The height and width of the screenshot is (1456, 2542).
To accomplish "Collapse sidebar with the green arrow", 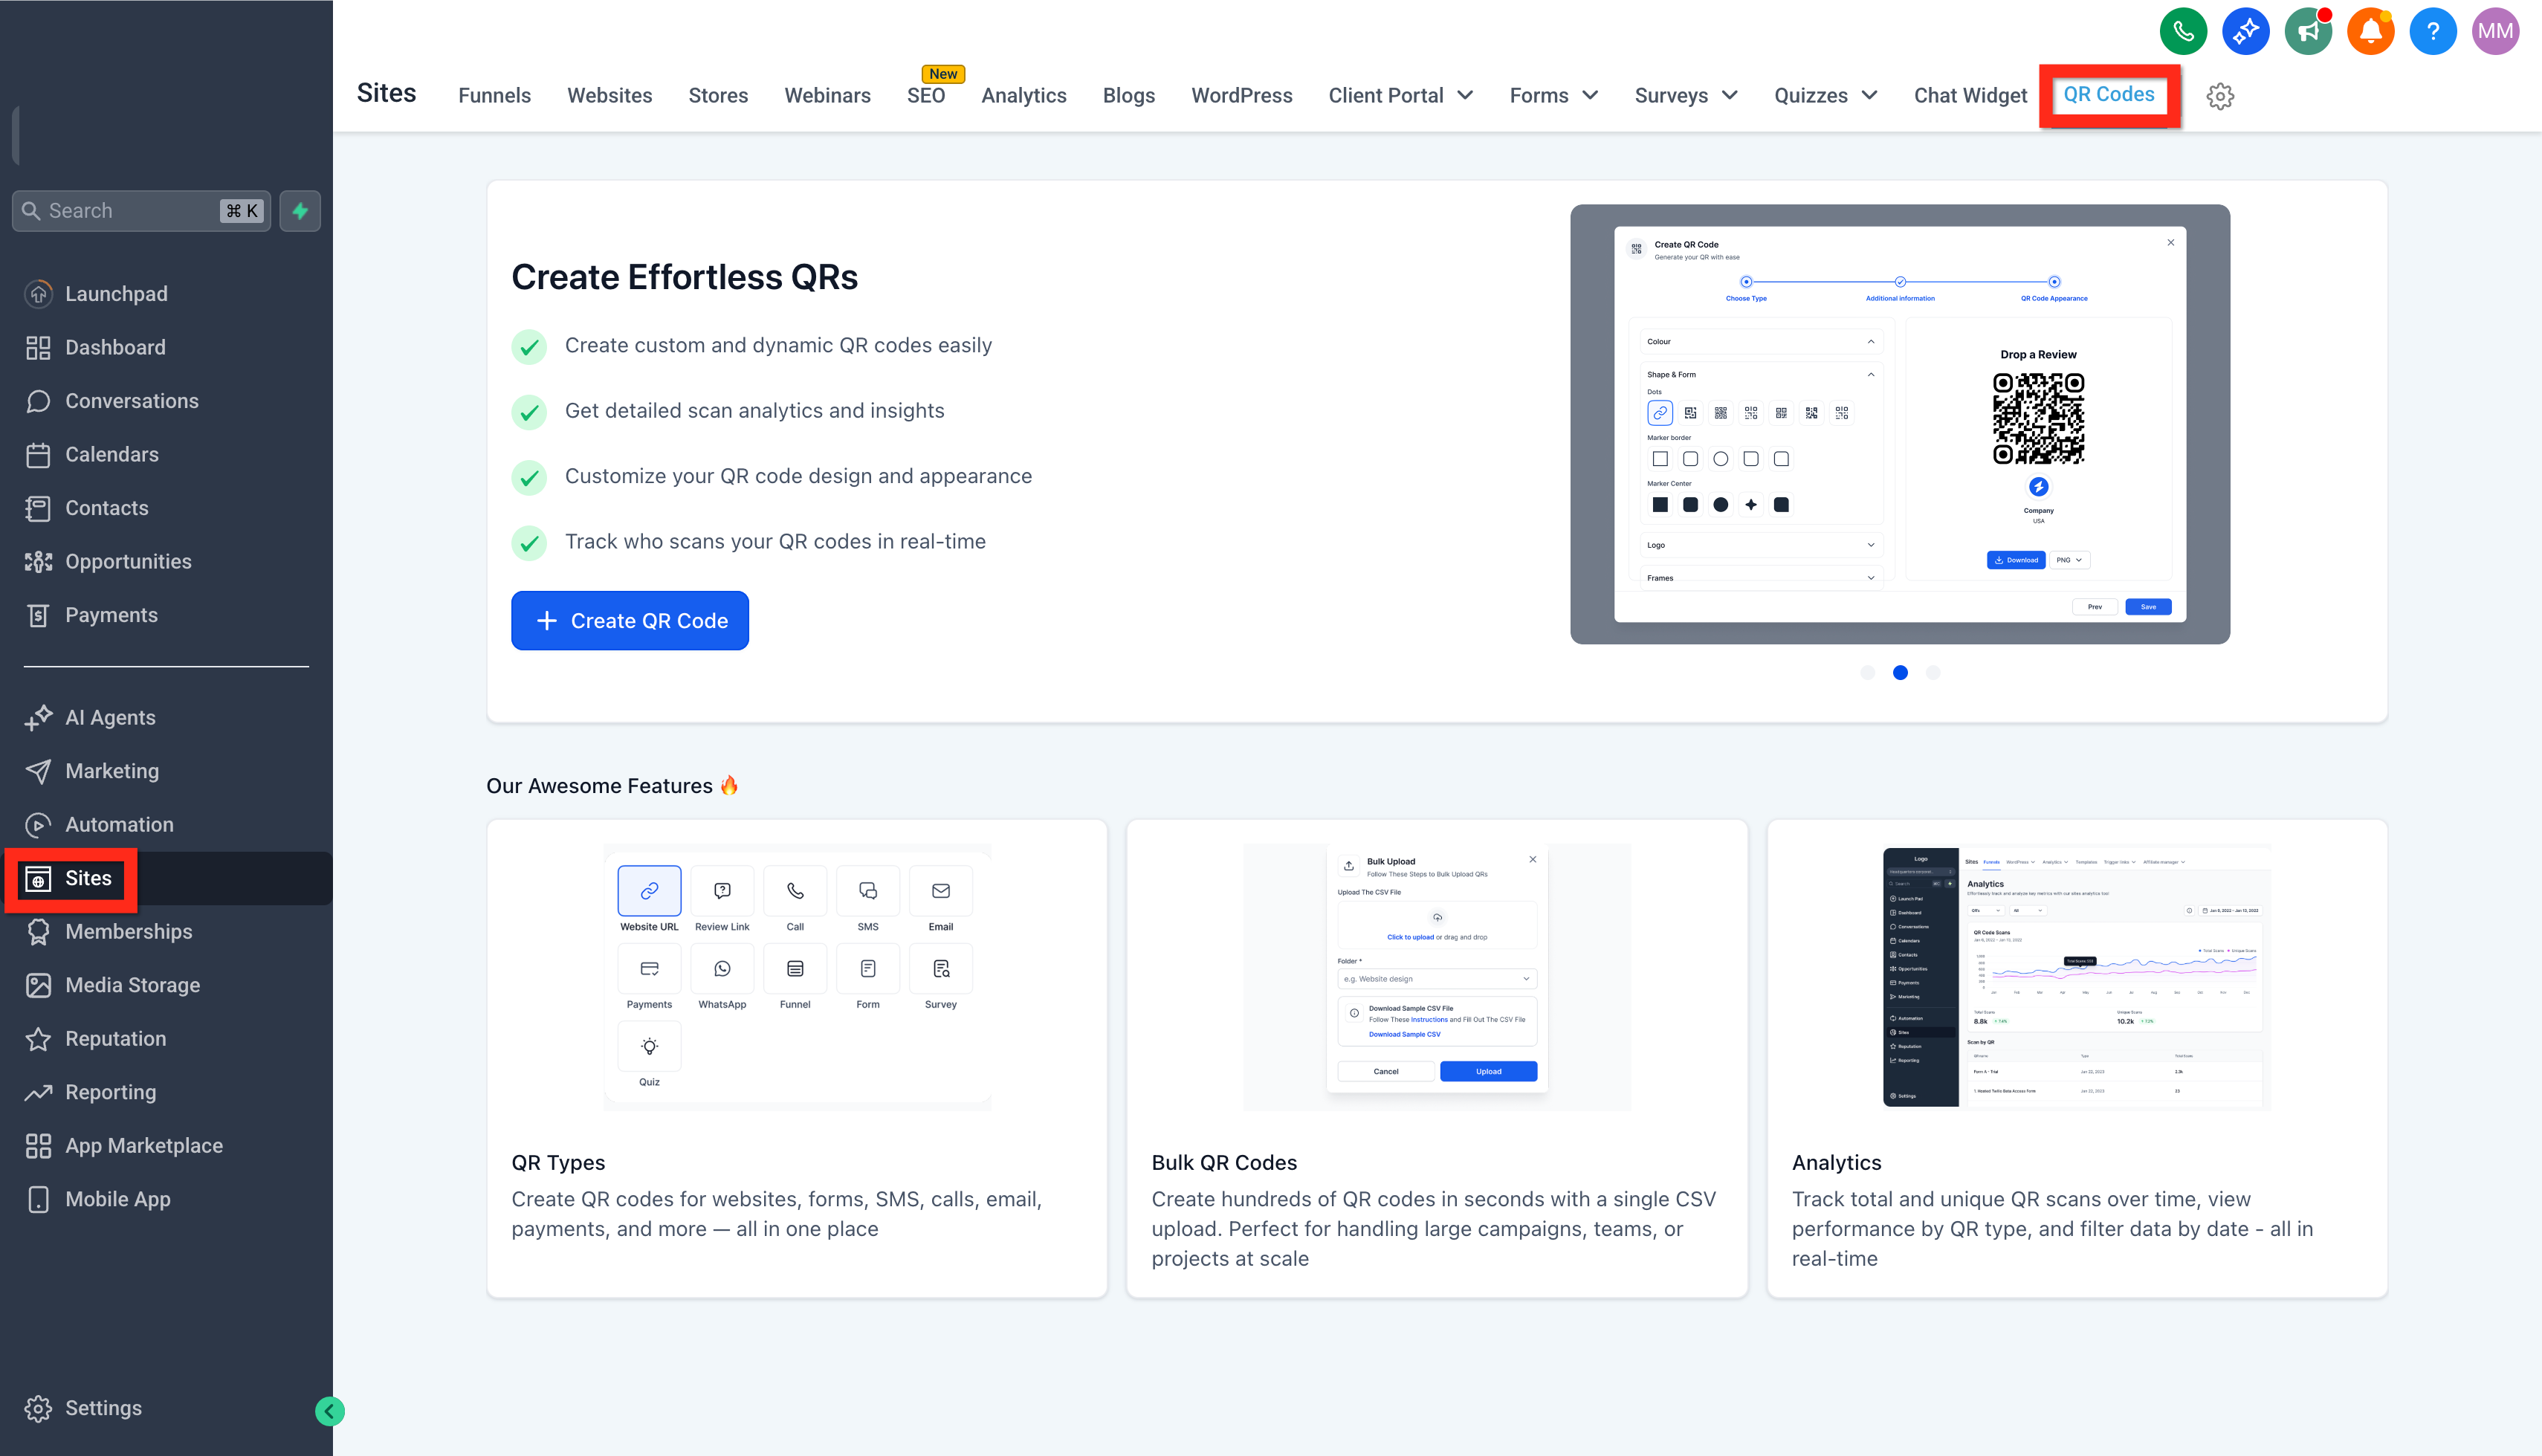I will [330, 1411].
